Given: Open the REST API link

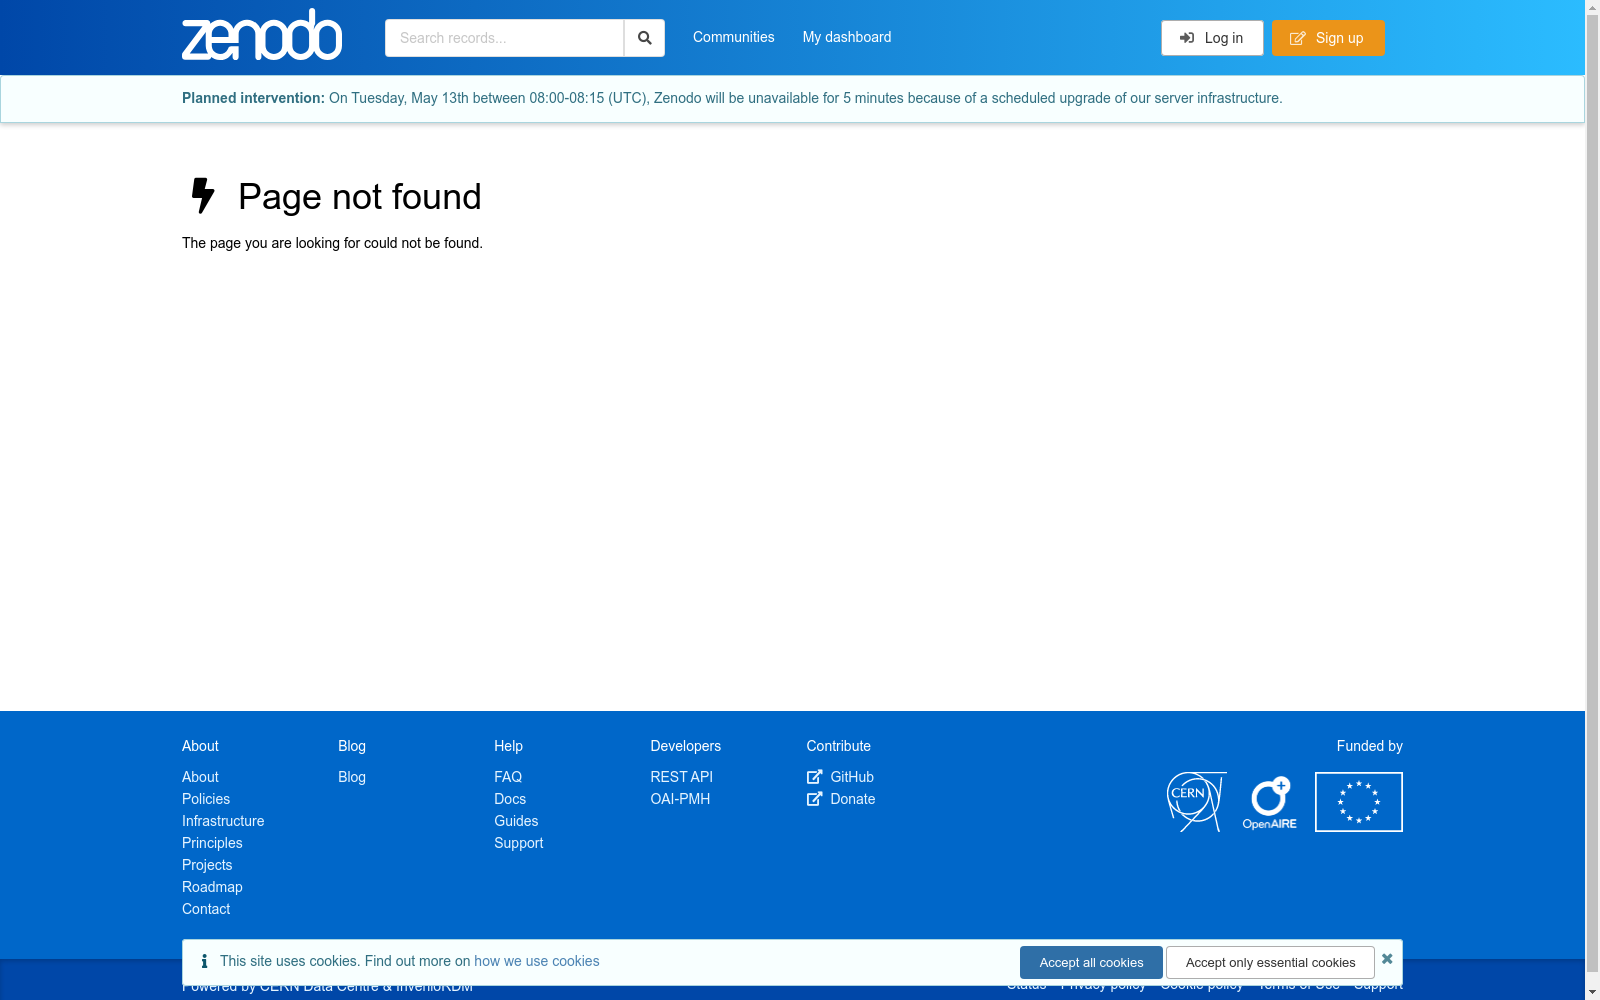Looking at the screenshot, I should pos(682,777).
